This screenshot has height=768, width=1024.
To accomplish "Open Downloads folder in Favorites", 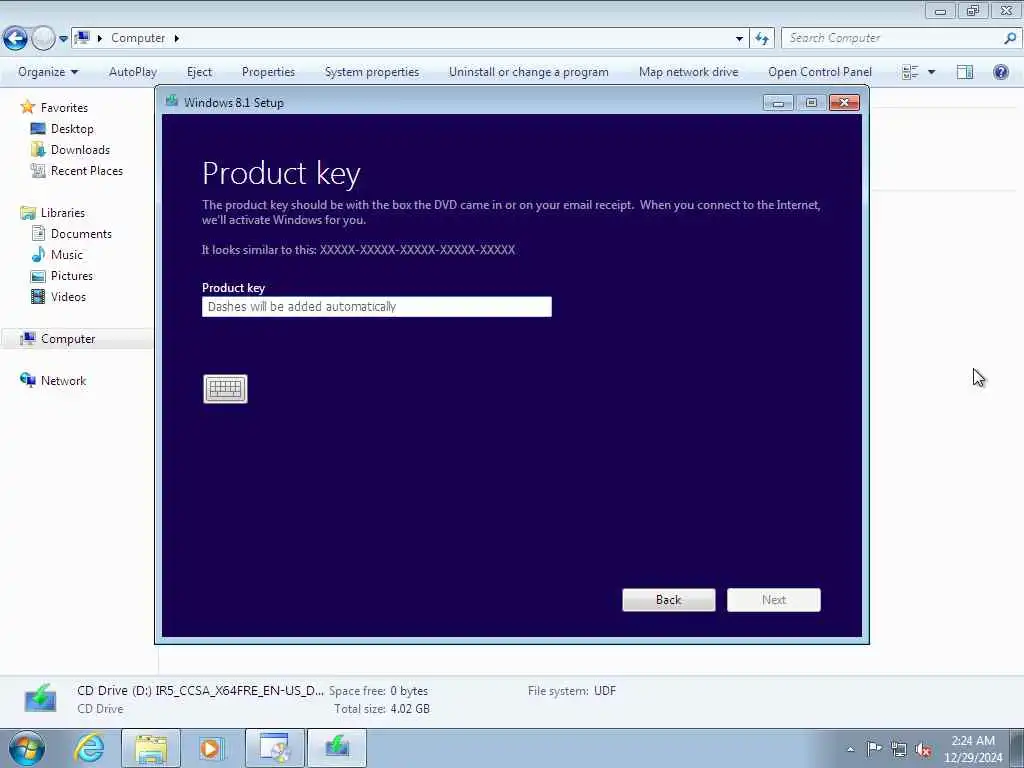I will point(80,150).
